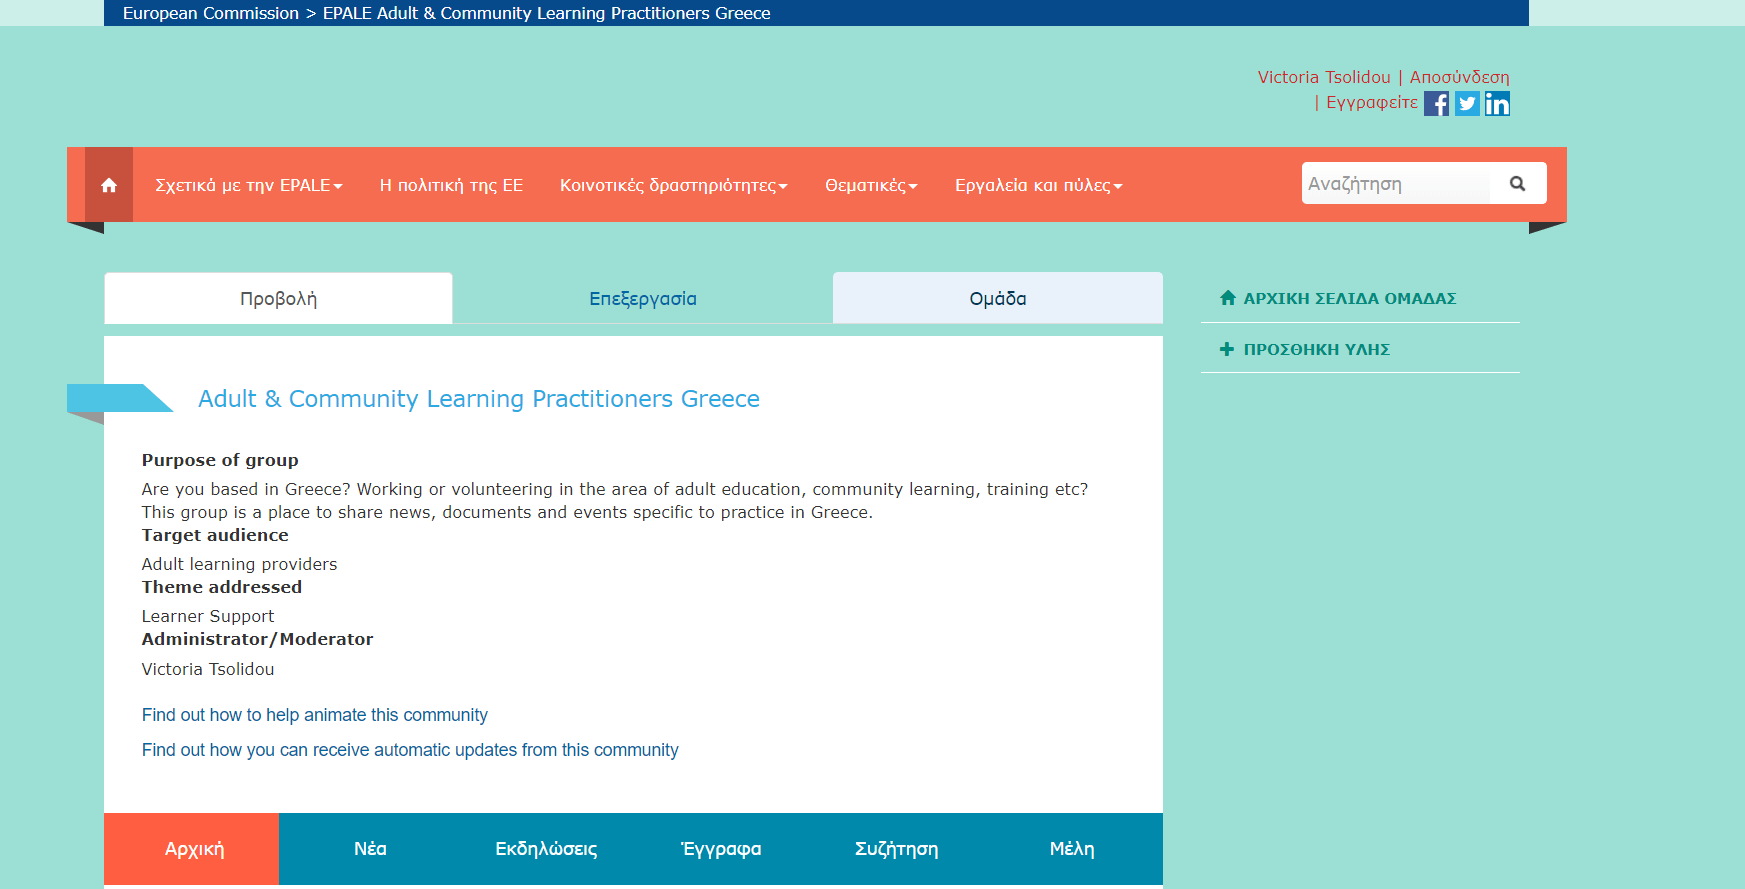
Task: Expand the Εργαλεία και πύλες menu
Action: pyautogui.click(x=1038, y=186)
